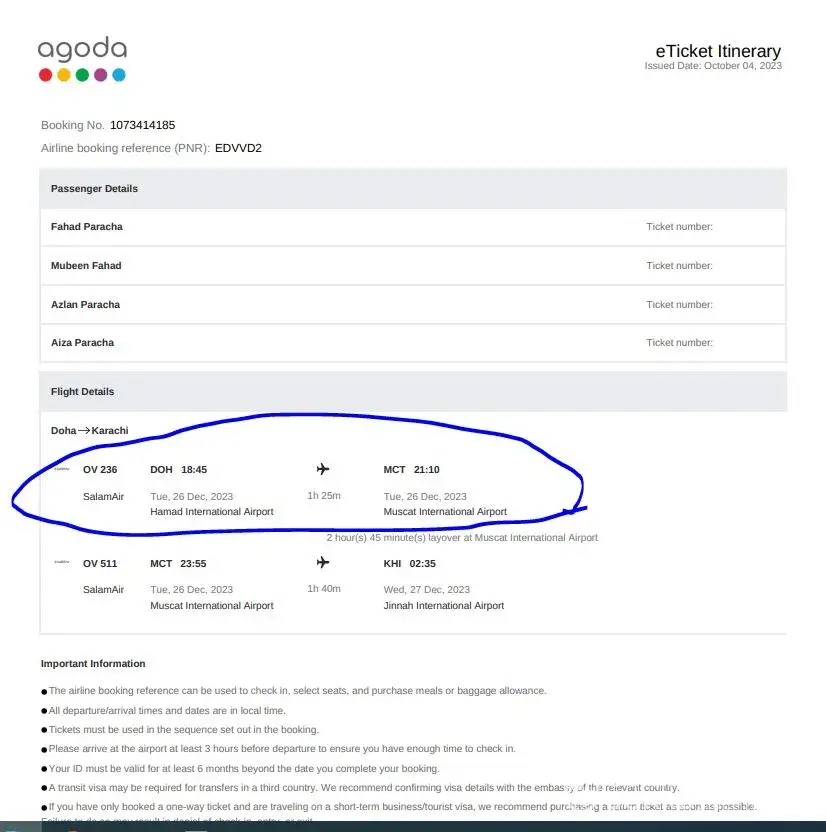Click the "SalamAir" label under OV 511

pyautogui.click(x=103, y=590)
